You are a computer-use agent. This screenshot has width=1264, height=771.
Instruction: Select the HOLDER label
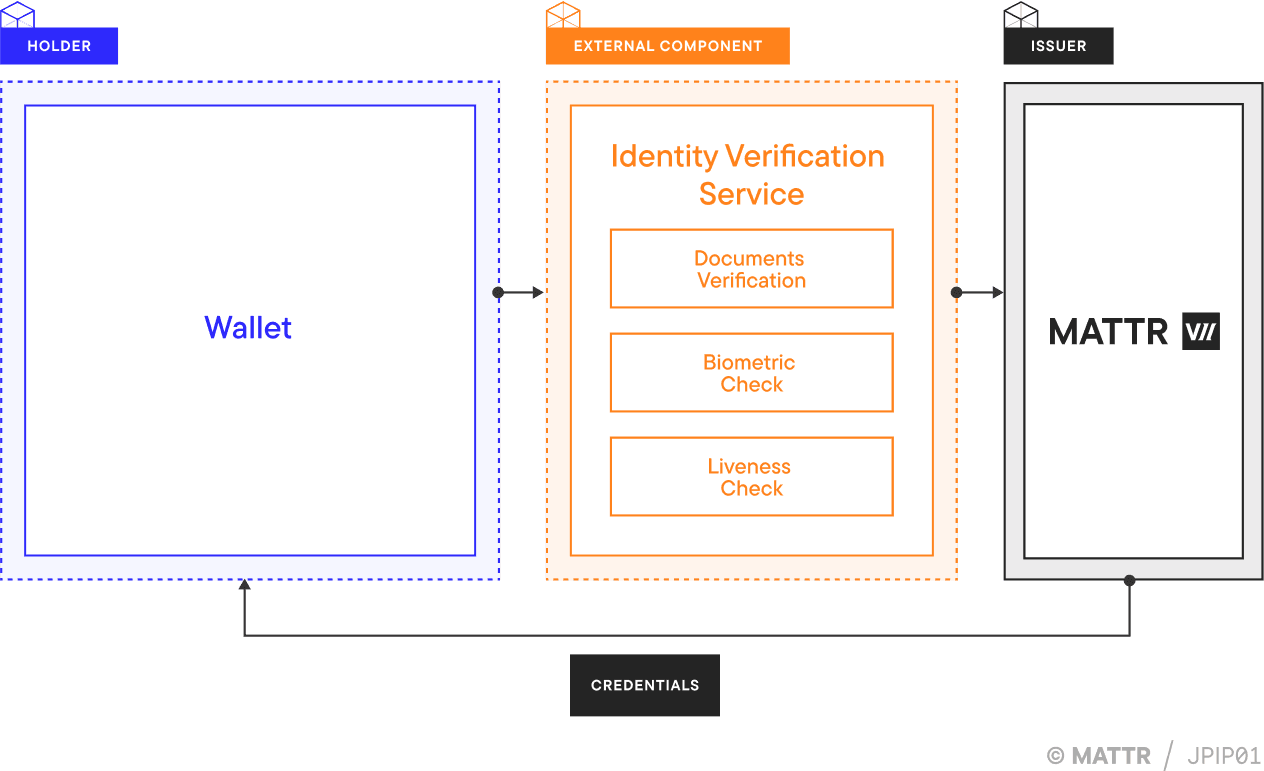point(59,46)
